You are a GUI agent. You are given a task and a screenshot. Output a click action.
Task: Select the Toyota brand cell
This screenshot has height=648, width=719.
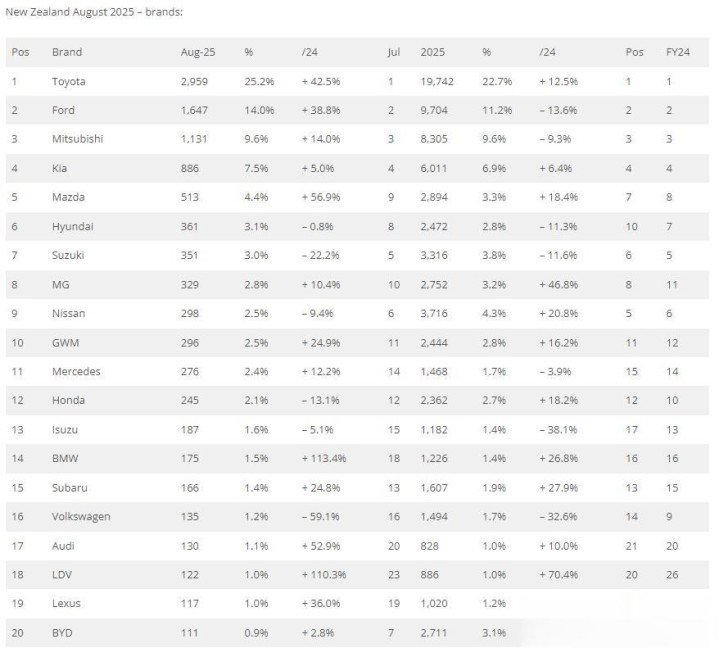point(69,81)
